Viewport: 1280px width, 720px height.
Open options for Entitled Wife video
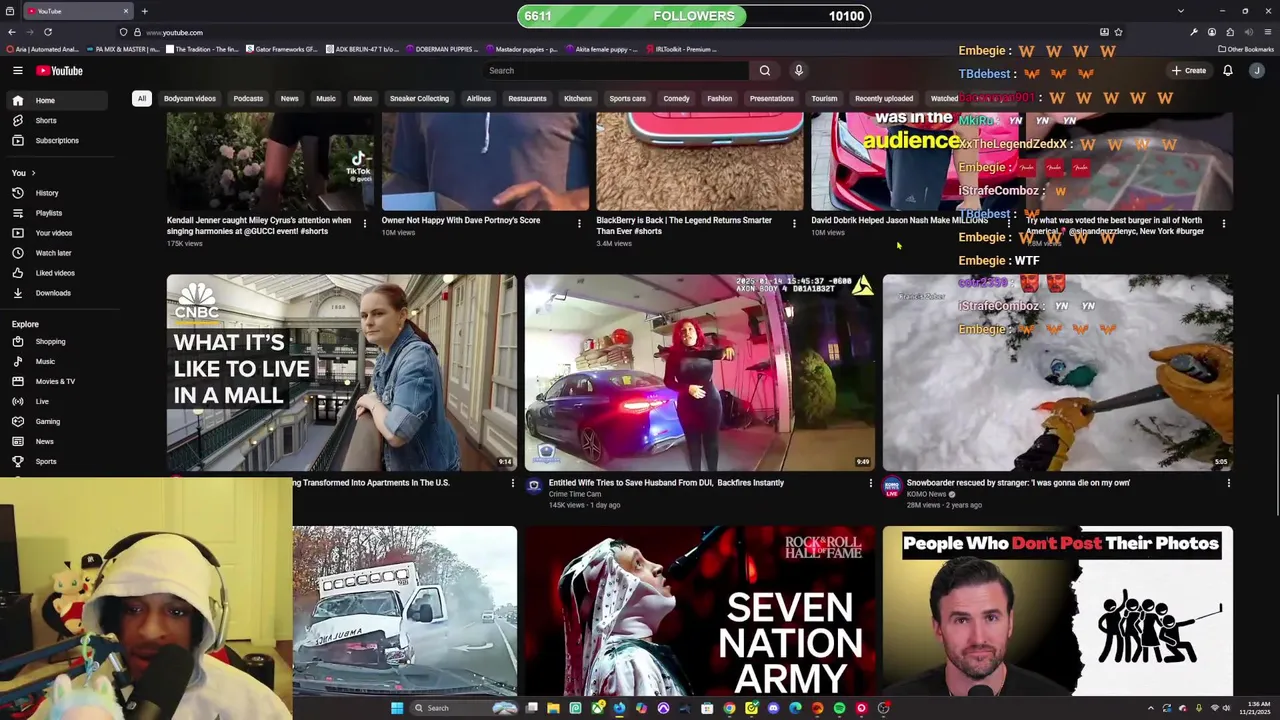coord(870,483)
